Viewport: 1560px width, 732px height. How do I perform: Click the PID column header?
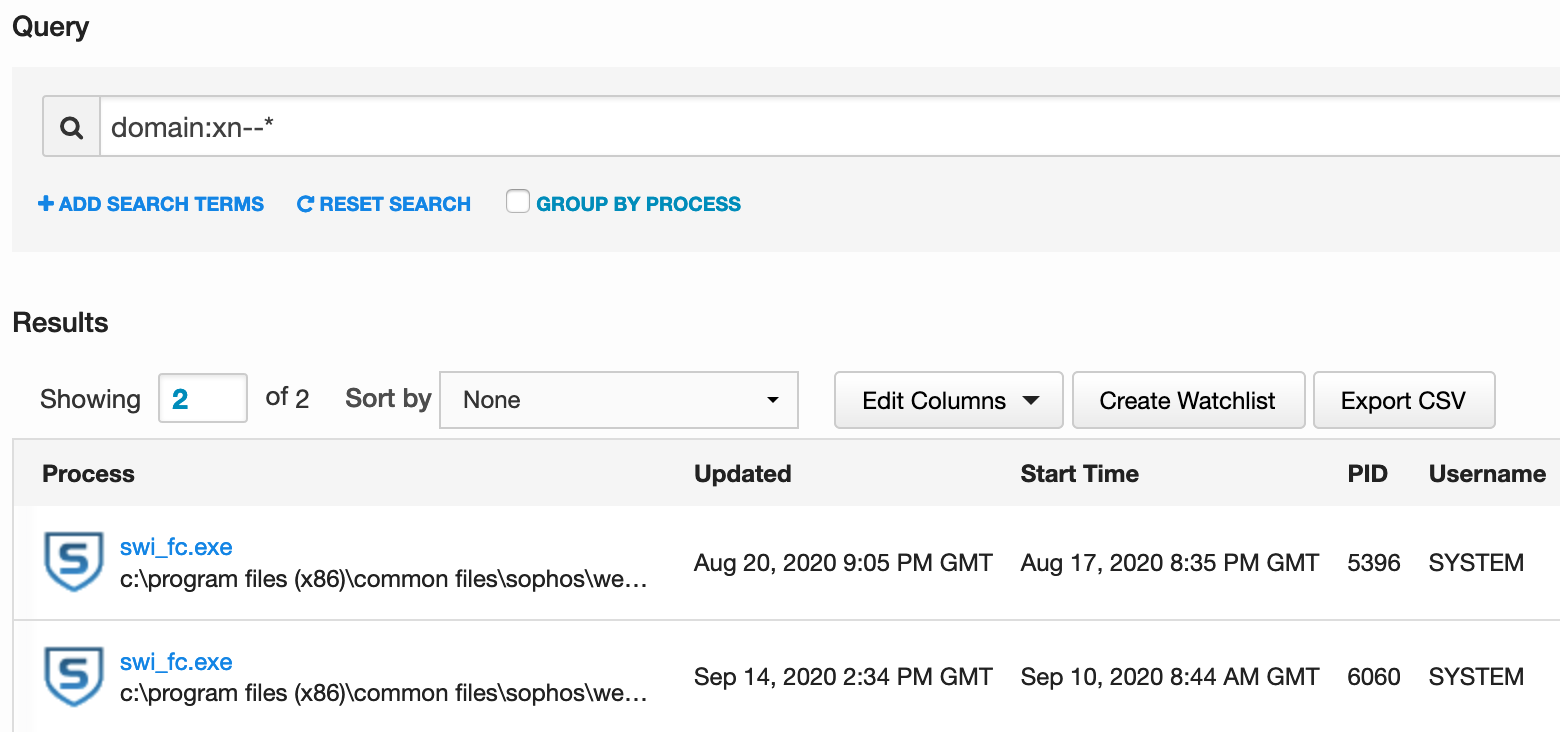coord(1367,474)
